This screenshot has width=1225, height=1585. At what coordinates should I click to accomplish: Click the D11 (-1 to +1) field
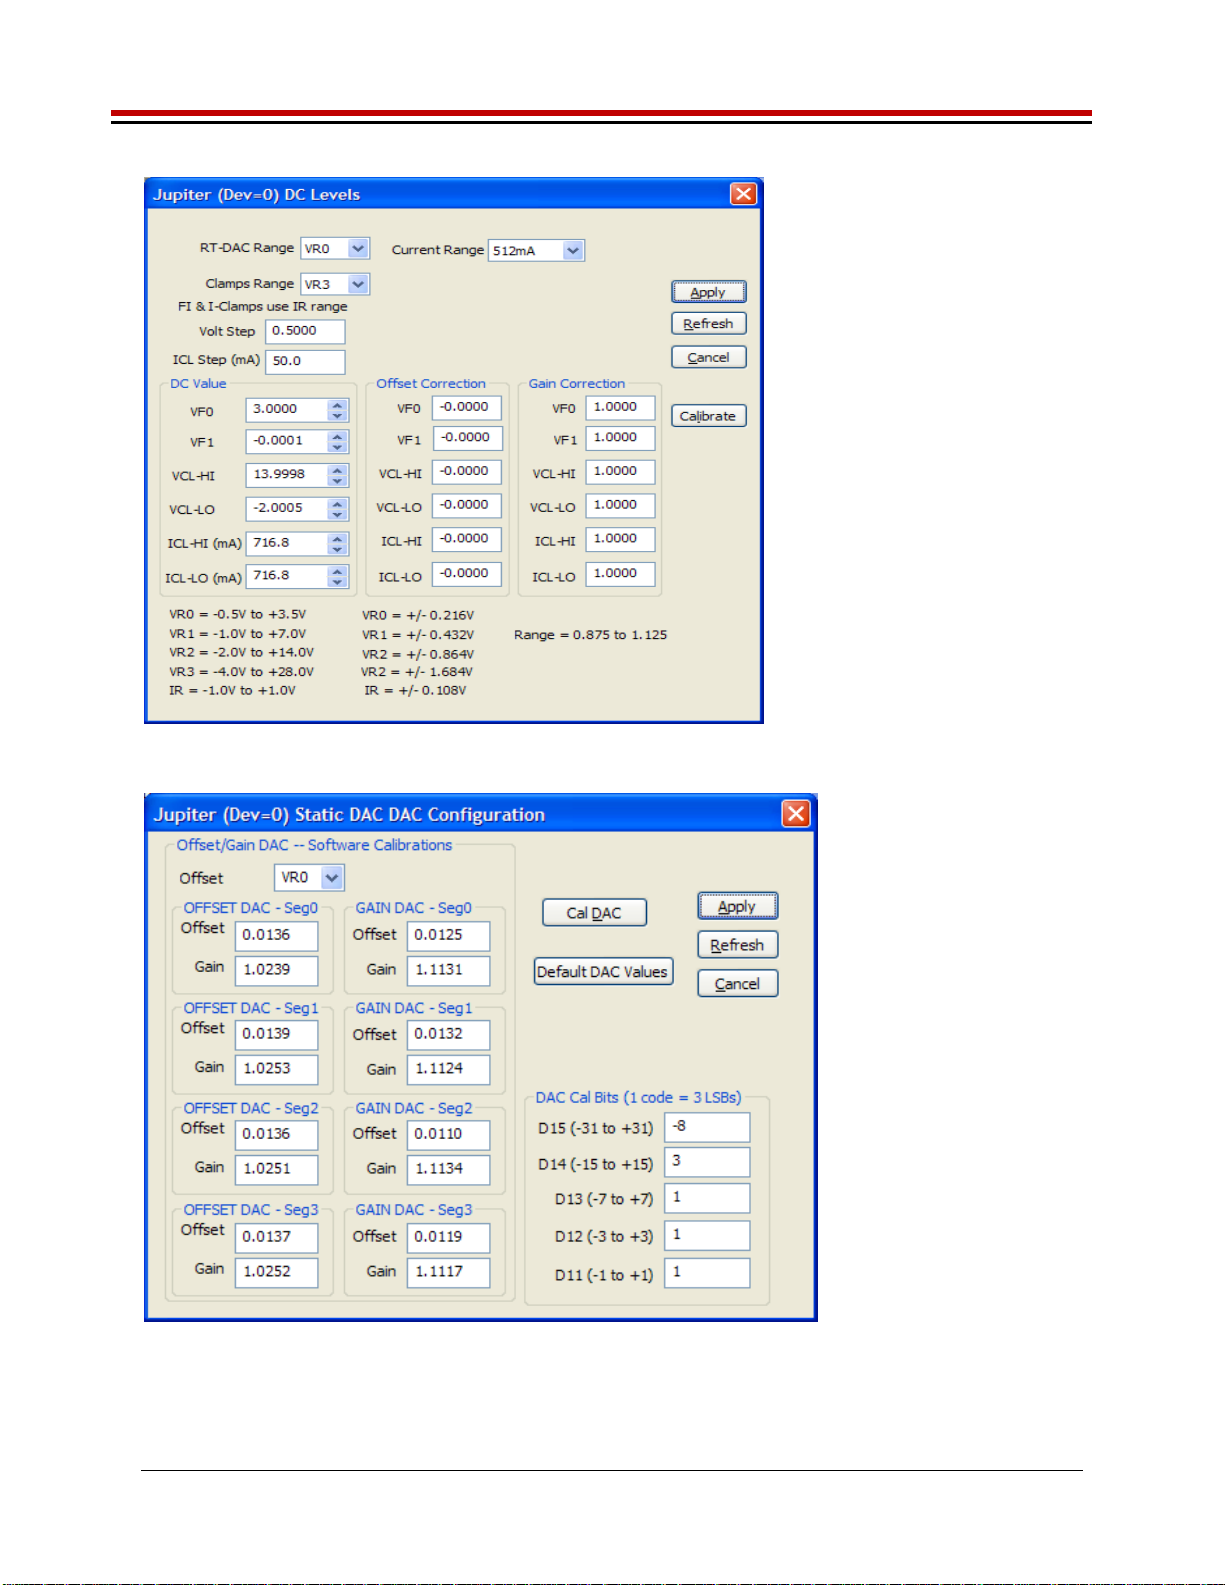(707, 1273)
